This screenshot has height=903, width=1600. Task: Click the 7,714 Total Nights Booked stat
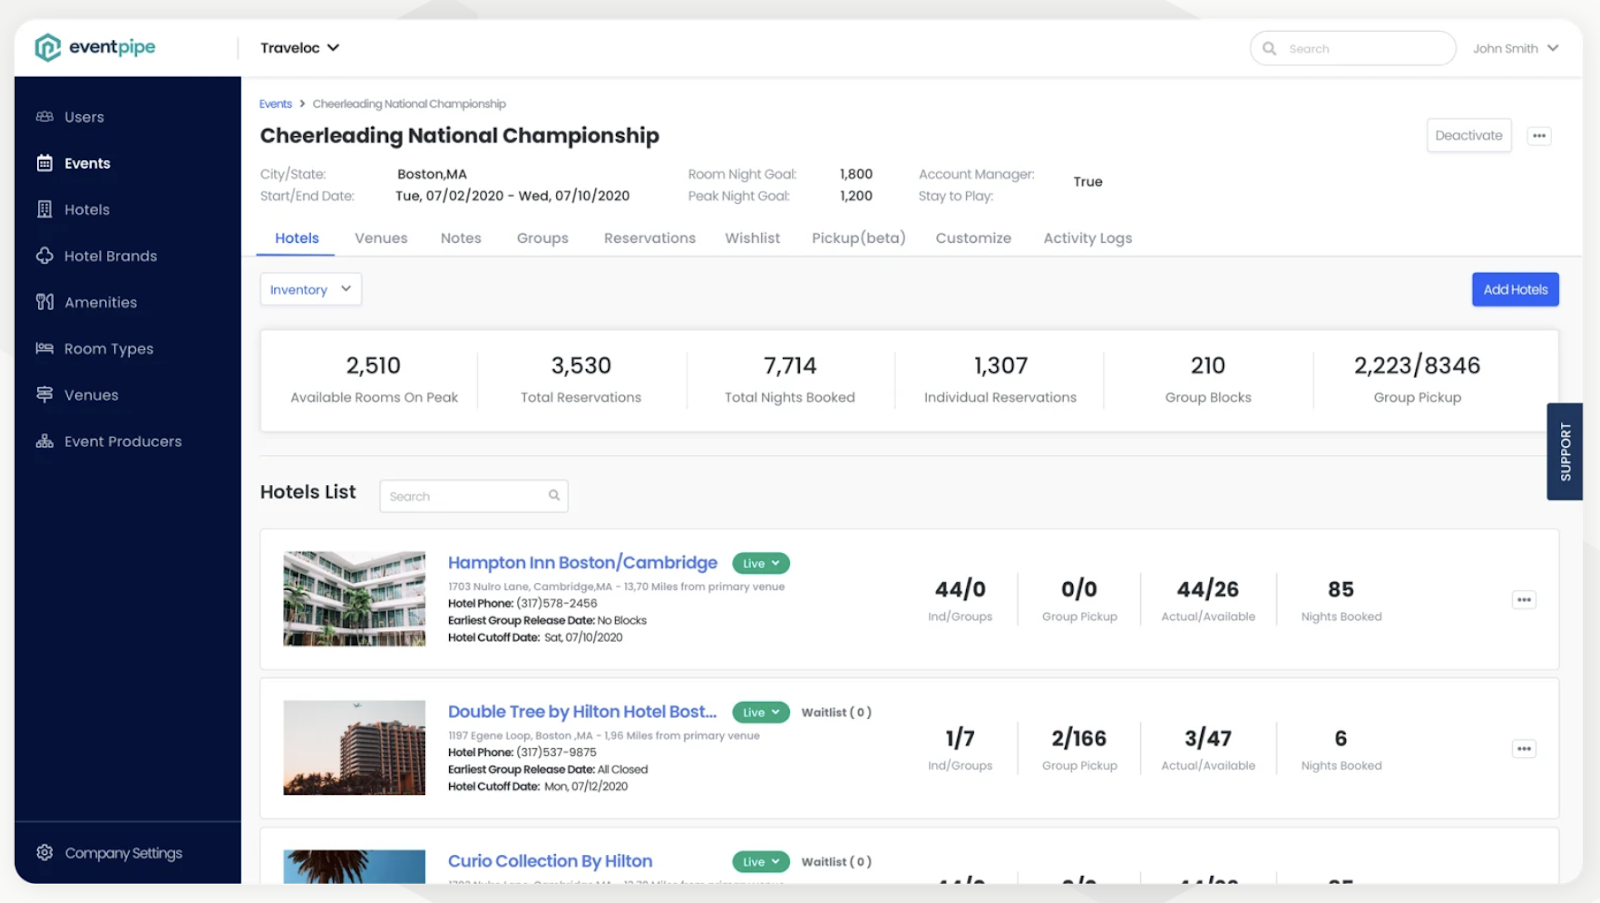[790, 380]
